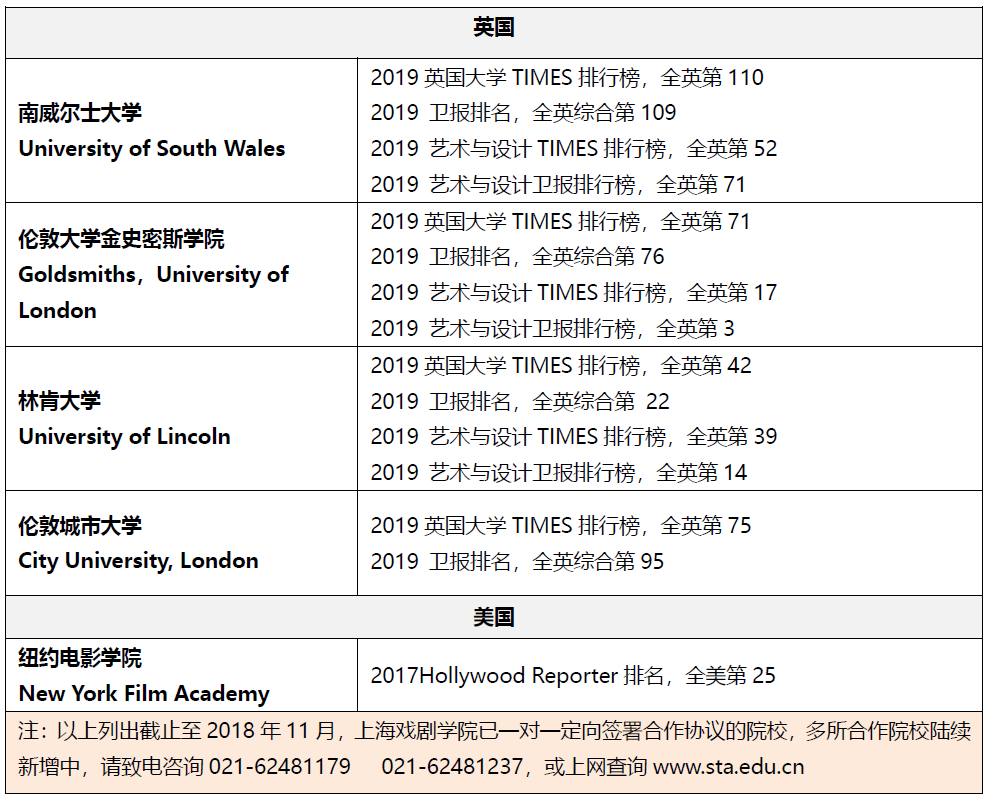Screen dimensions: 990x800
Task: Click the line ending 全英第 110
Action: point(566,77)
